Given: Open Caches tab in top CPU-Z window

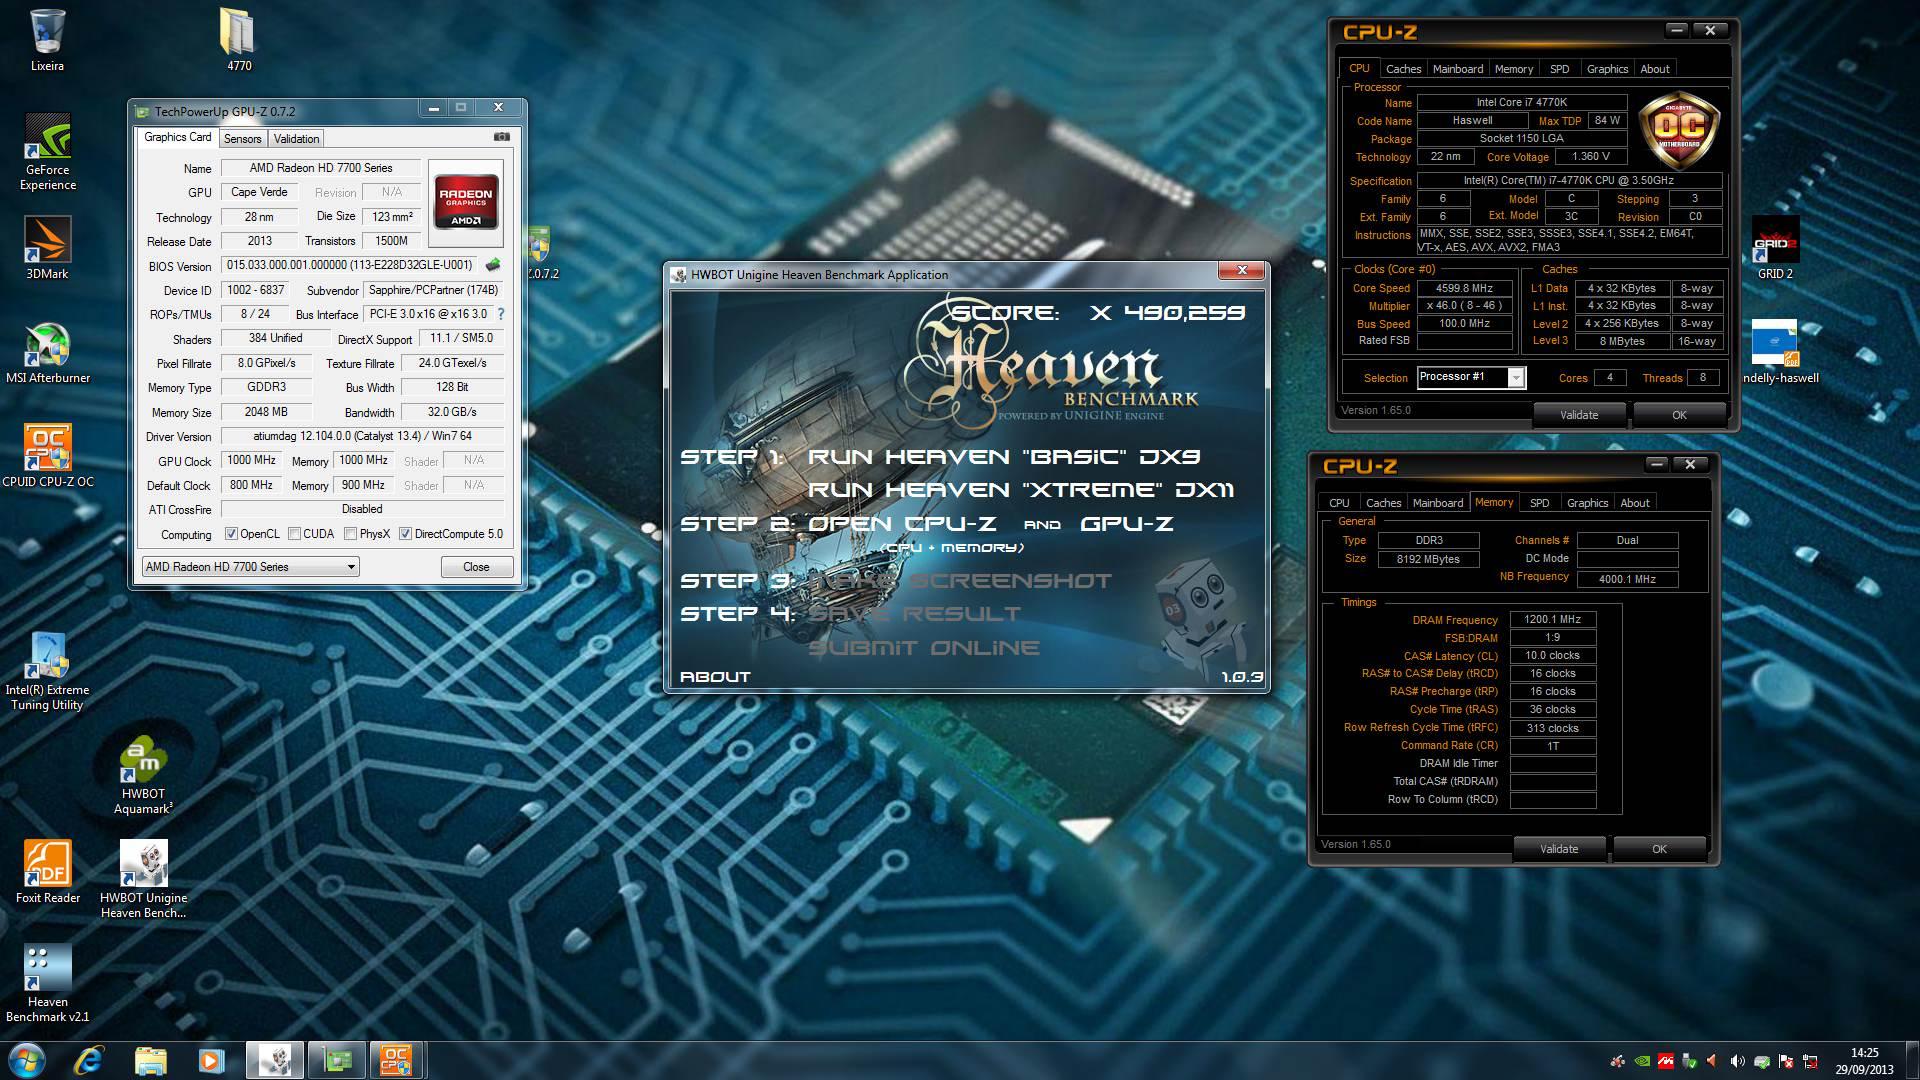Looking at the screenshot, I should pyautogui.click(x=1403, y=69).
